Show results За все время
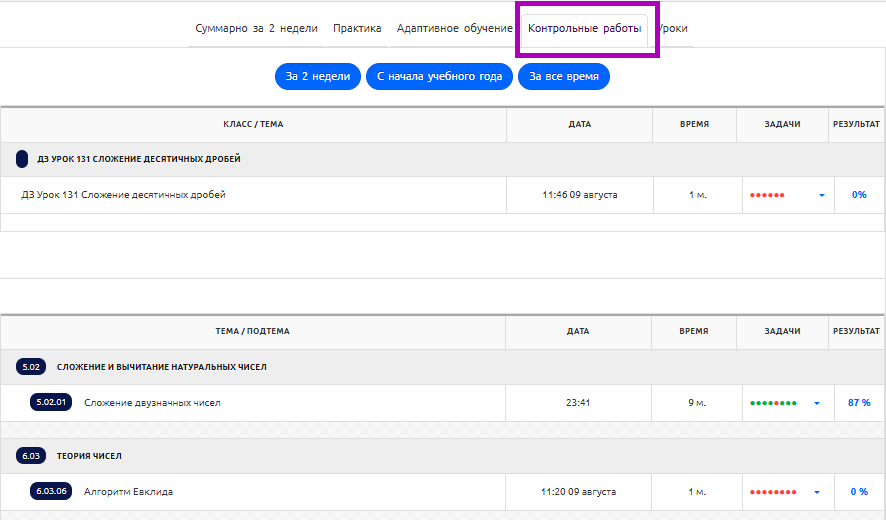 [563, 76]
